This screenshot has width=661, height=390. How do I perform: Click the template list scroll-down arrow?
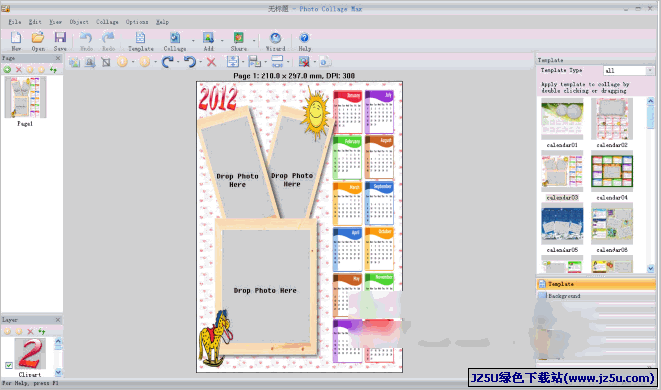pyautogui.click(x=650, y=269)
